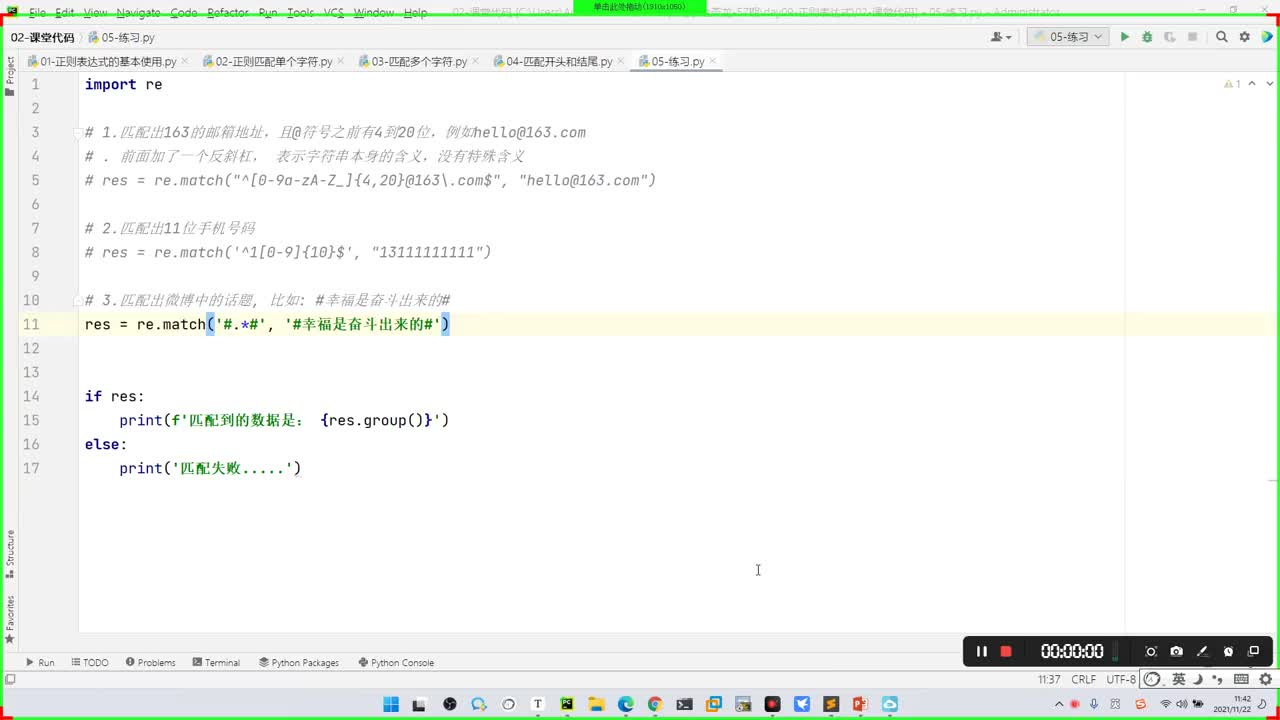Viewport: 1280px width, 720px height.
Task: Pause the screen recording
Action: [982, 651]
